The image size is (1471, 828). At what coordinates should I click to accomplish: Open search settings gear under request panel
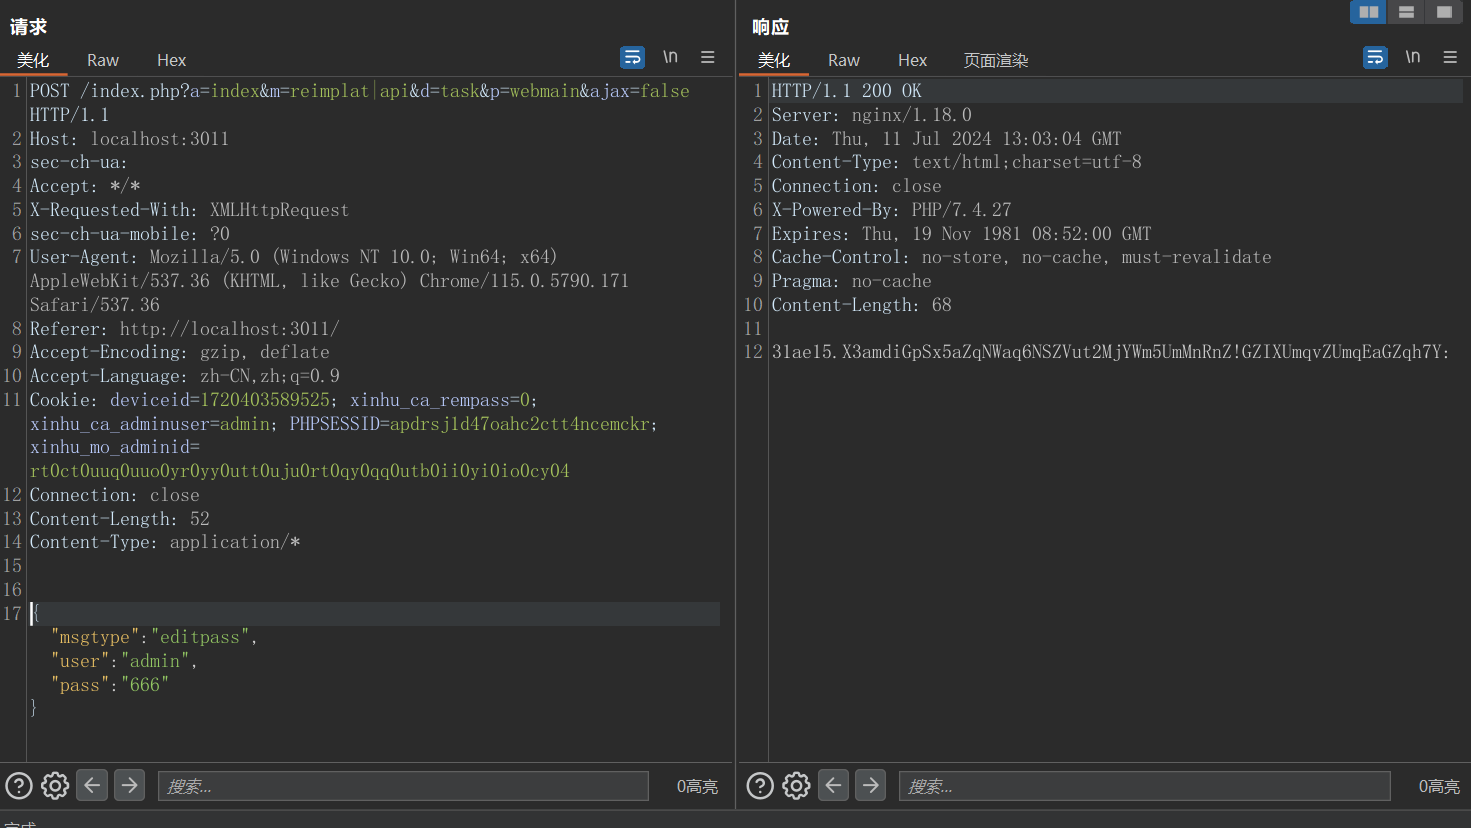coord(55,786)
